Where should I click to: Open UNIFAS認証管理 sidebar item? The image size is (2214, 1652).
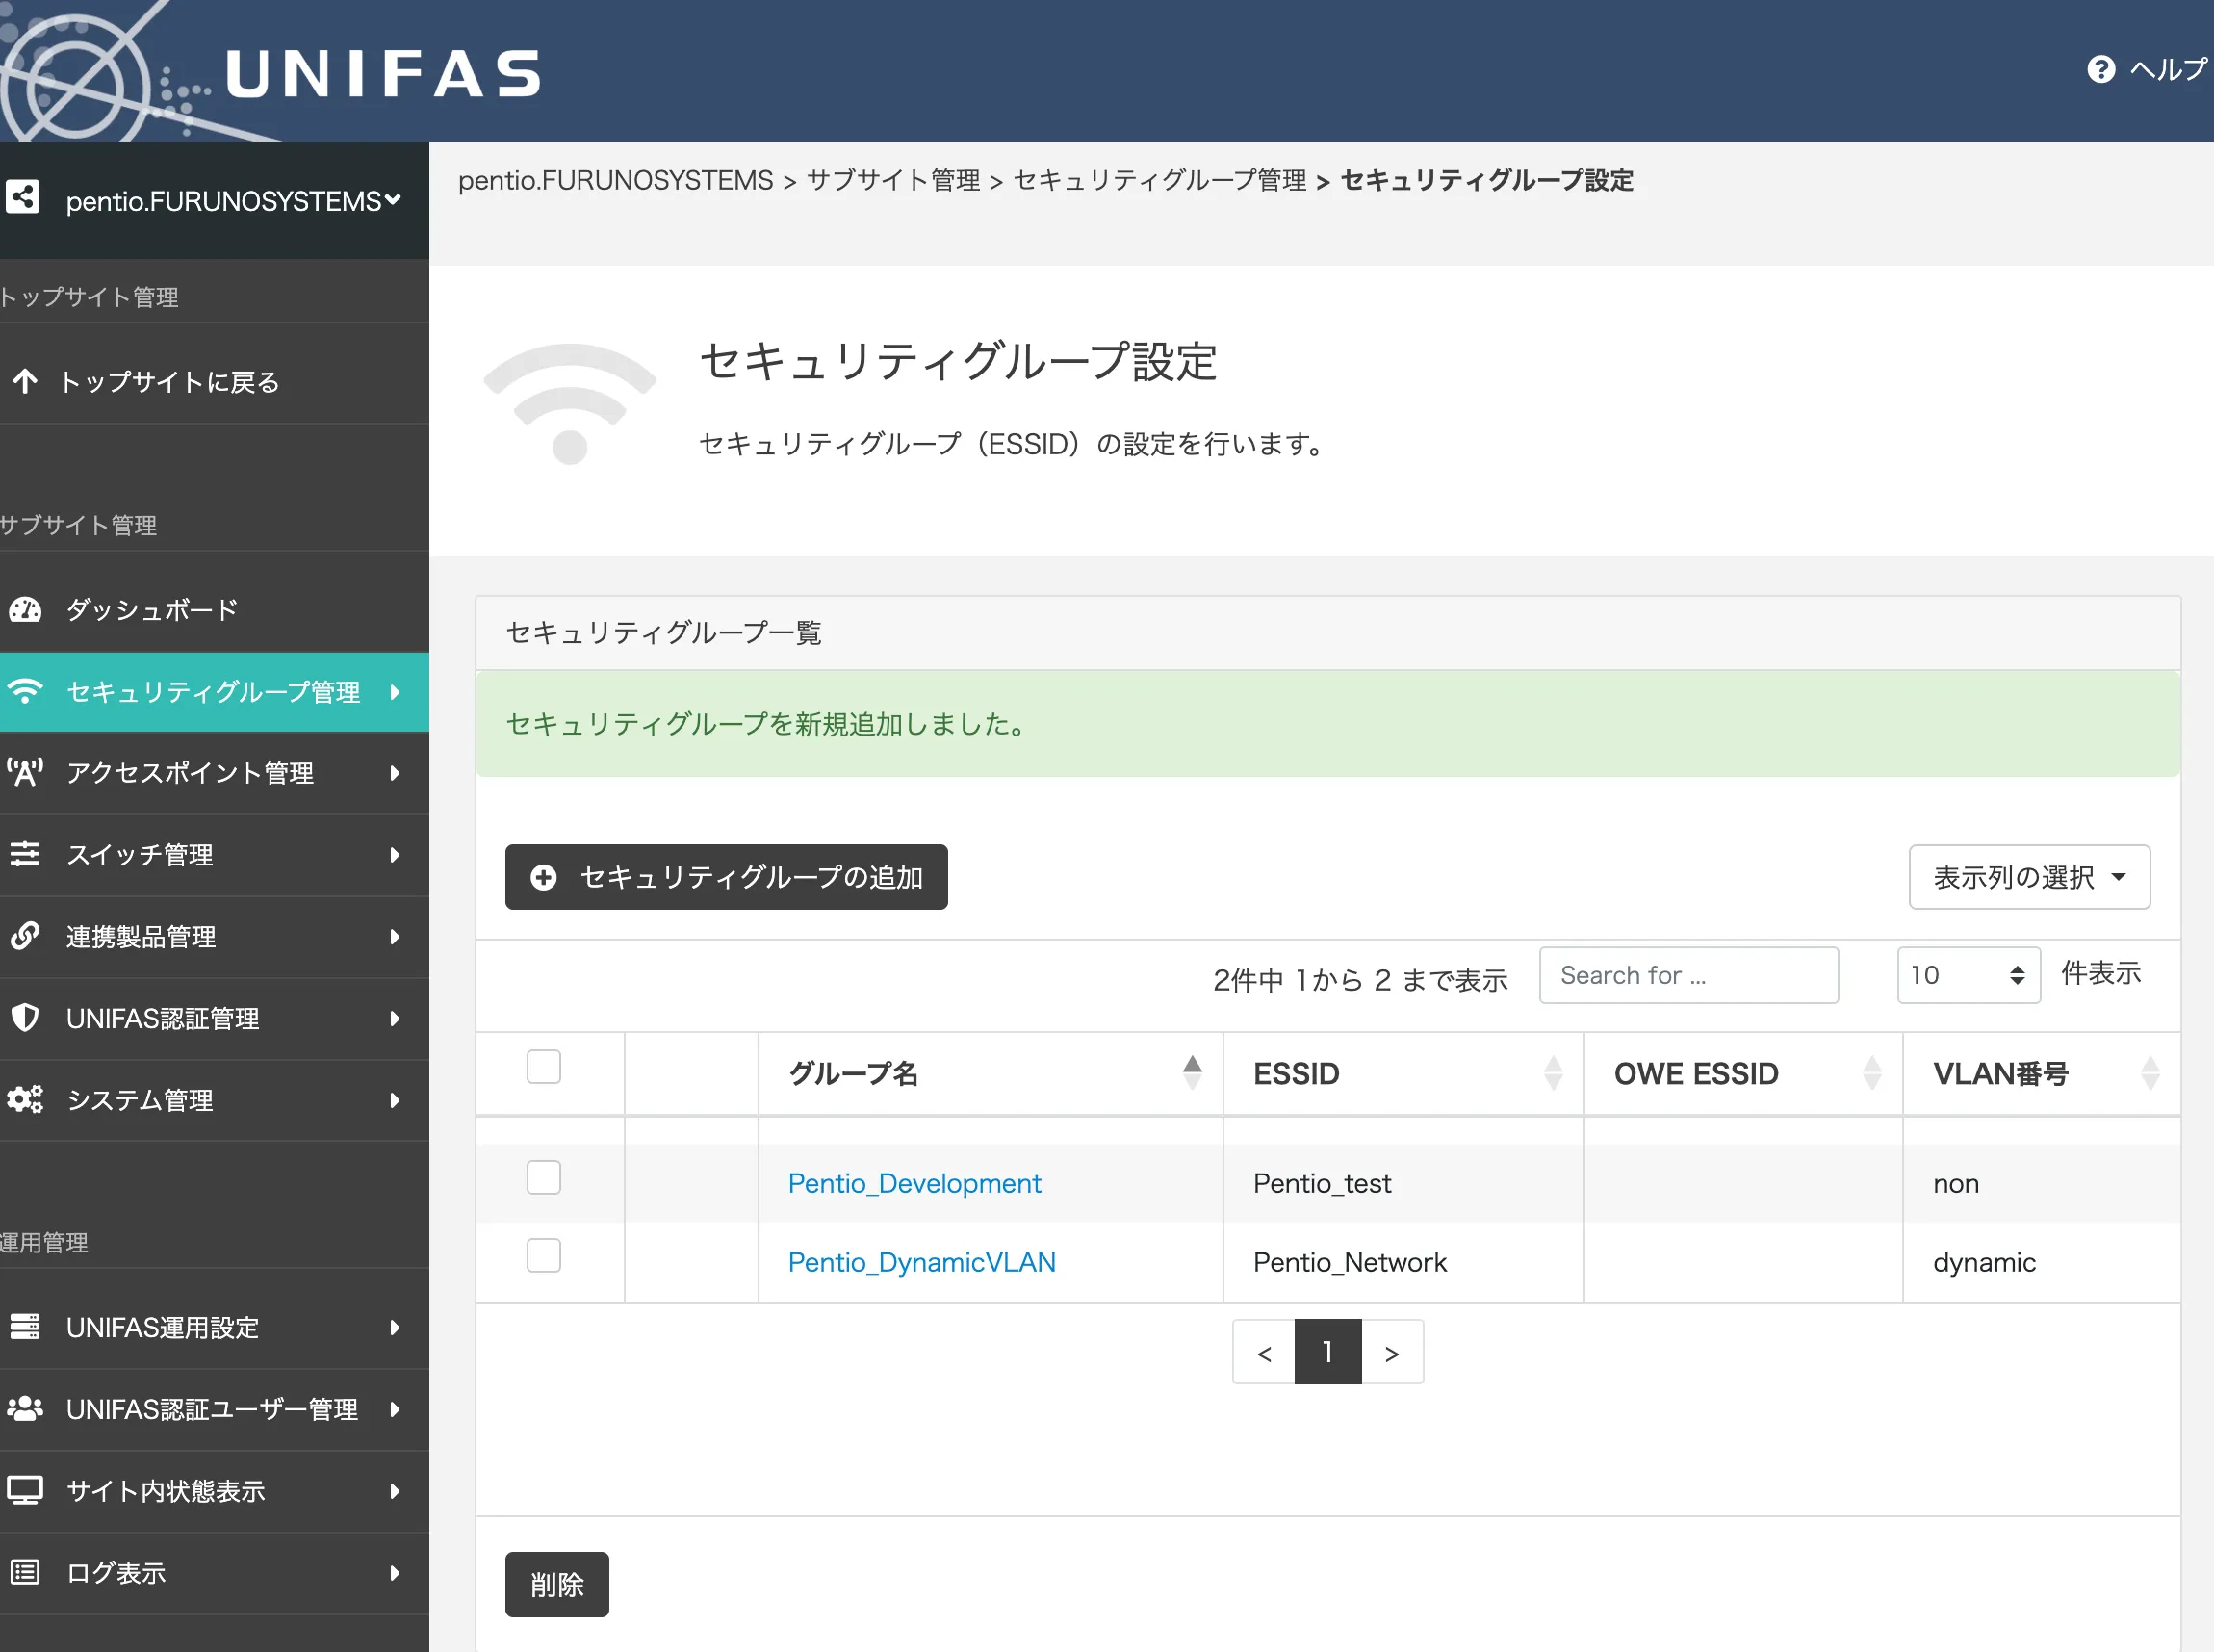161,1018
